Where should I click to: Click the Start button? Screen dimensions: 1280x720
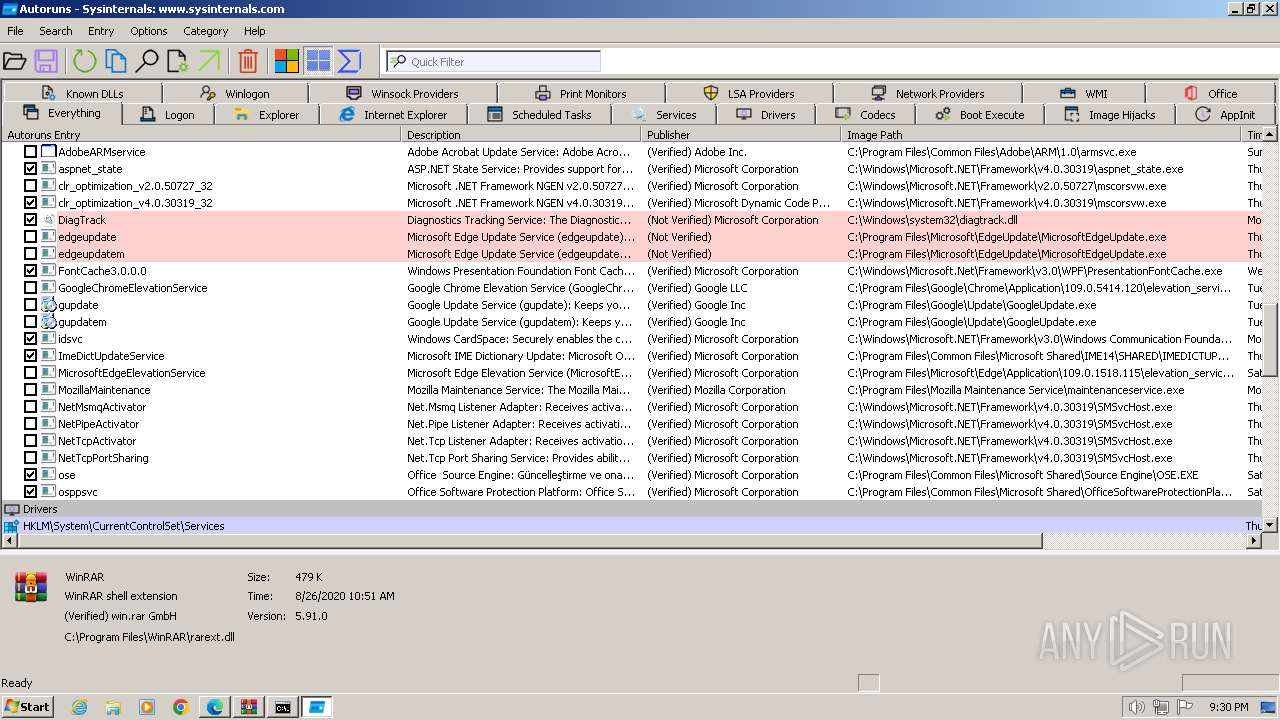pyautogui.click(x=28, y=707)
